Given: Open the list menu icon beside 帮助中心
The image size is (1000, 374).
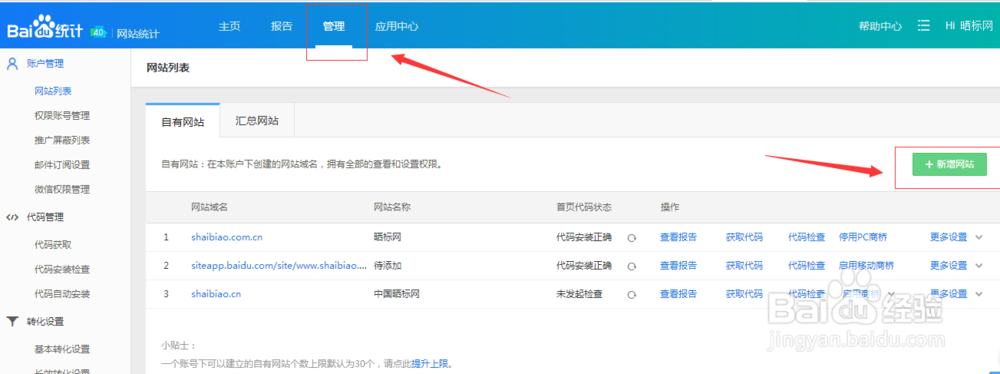Looking at the screenshot, I should click(x=923, y=26).
